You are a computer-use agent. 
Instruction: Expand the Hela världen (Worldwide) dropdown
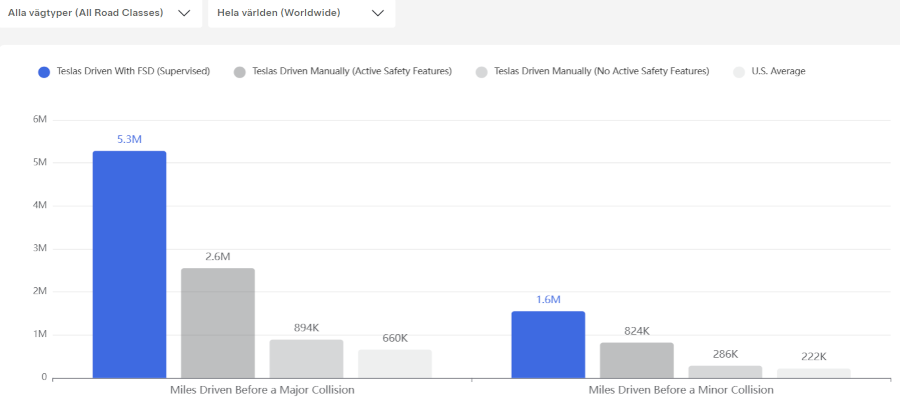(x=300, y=13)
